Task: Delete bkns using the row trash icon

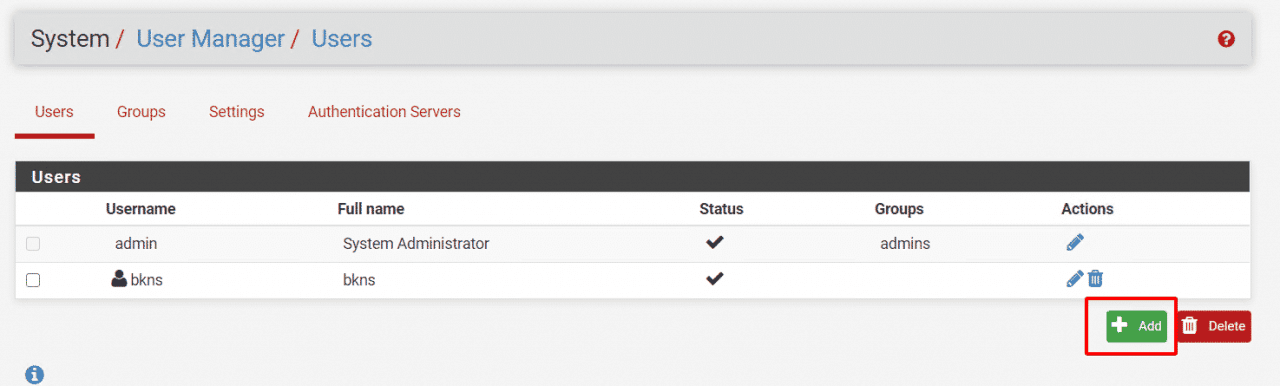Action: click(x=1095, y=279)
